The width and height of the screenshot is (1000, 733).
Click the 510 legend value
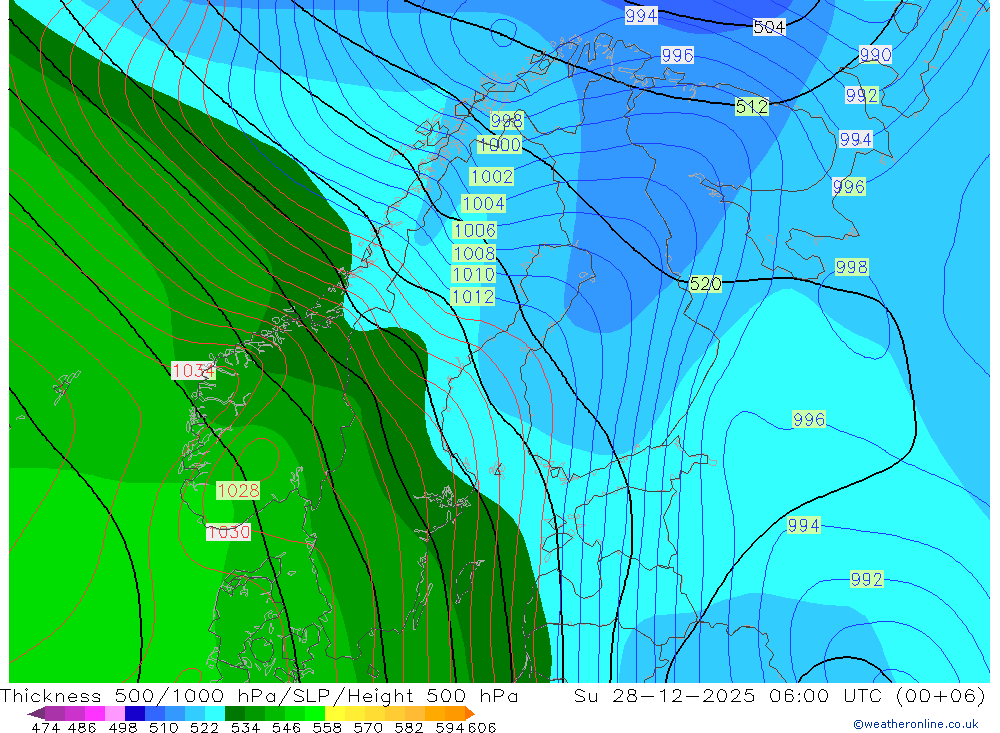(x=164, y=727)
